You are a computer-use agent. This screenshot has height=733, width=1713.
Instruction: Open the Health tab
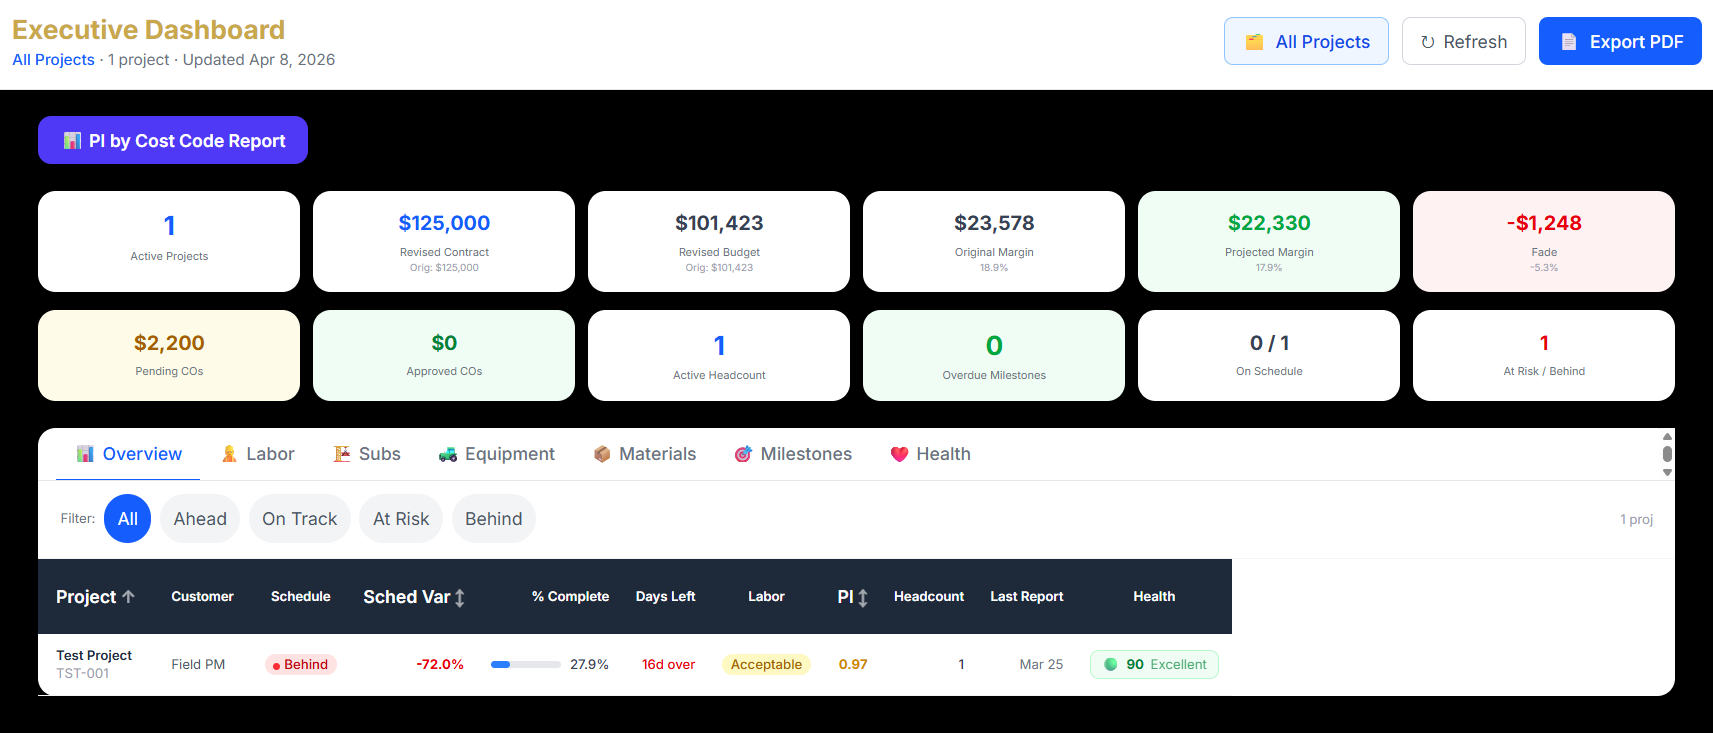(x=931, y=454)
